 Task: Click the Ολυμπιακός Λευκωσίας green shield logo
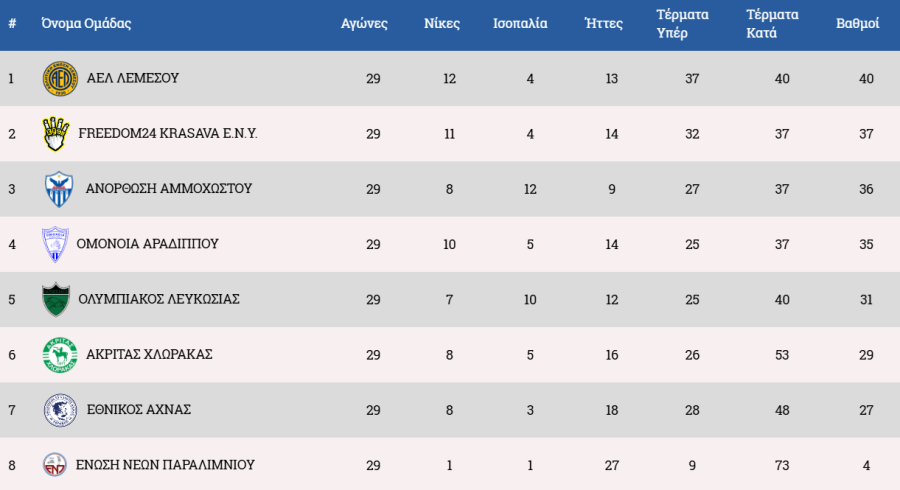pos(55,299)
